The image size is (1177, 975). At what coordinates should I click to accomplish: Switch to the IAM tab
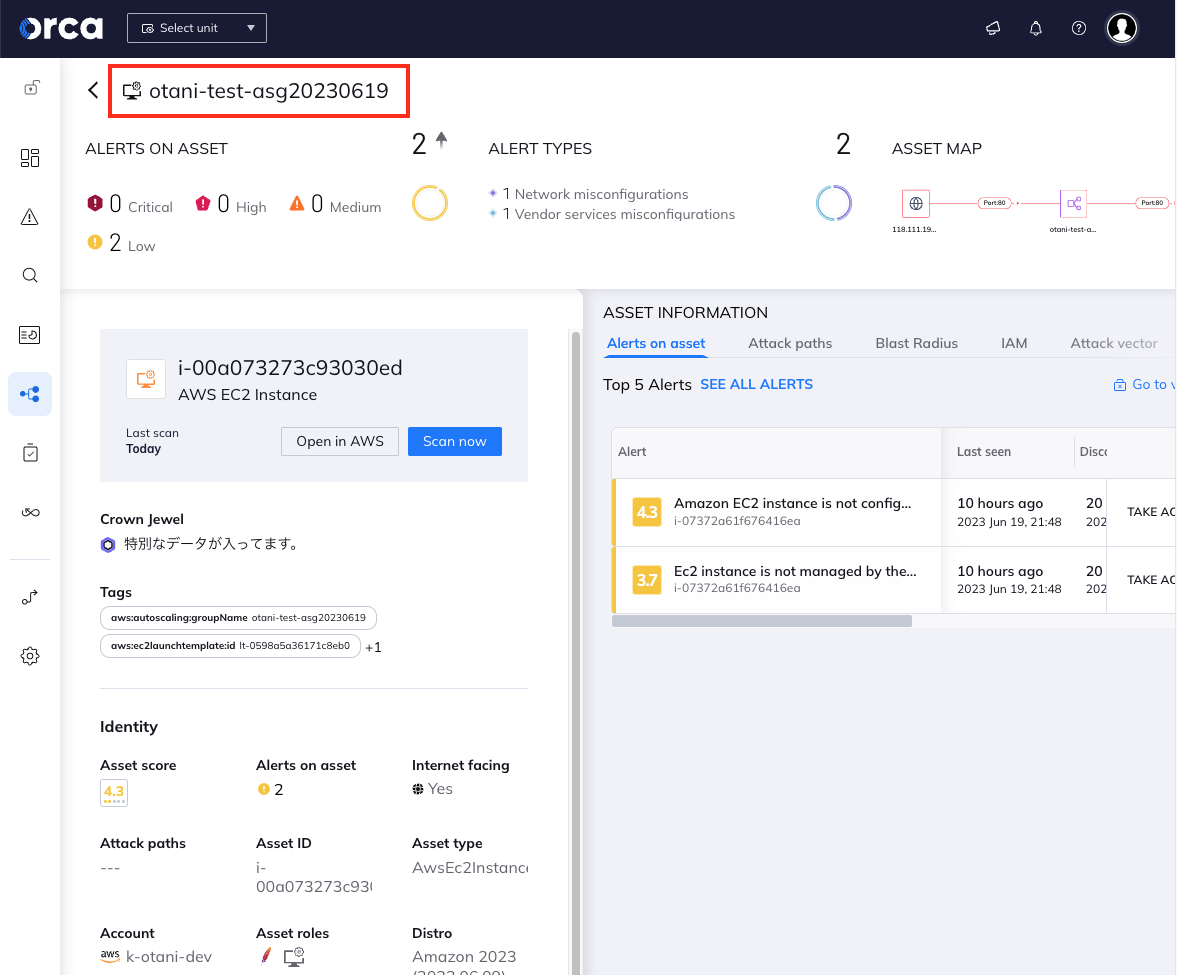[x=1013, y=343]
